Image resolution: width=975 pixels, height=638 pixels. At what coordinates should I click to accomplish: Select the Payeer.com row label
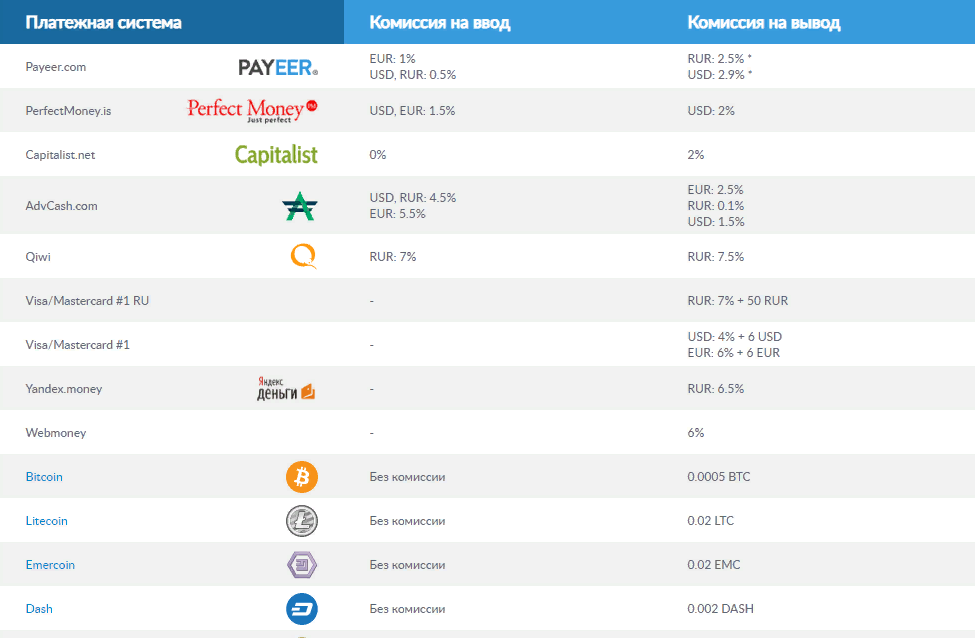[56, 67]
